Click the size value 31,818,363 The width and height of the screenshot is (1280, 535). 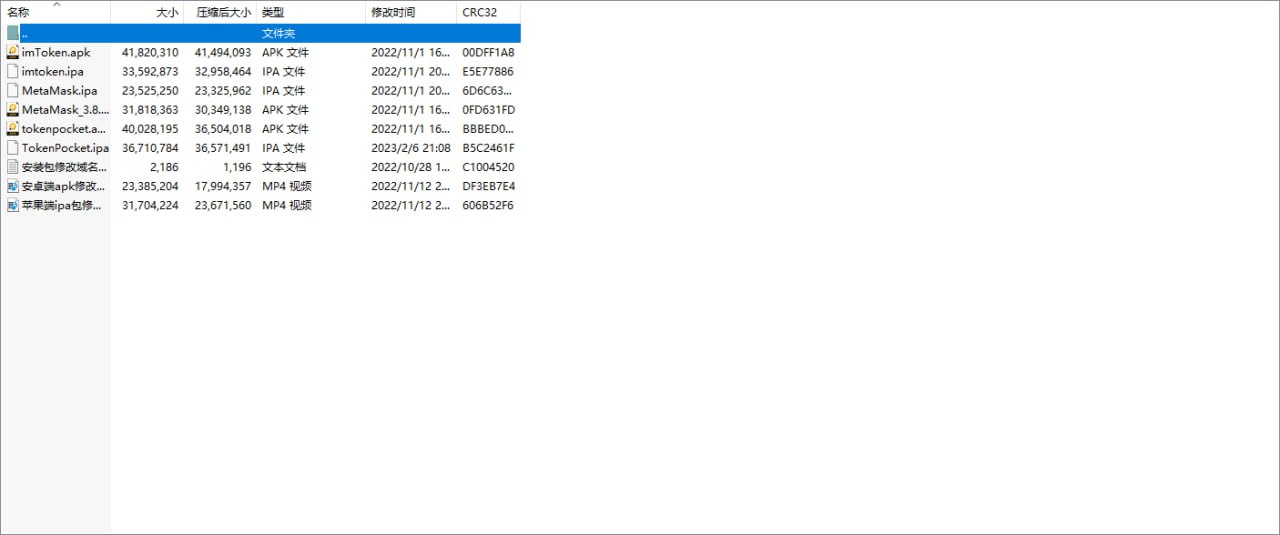point(150,109)
